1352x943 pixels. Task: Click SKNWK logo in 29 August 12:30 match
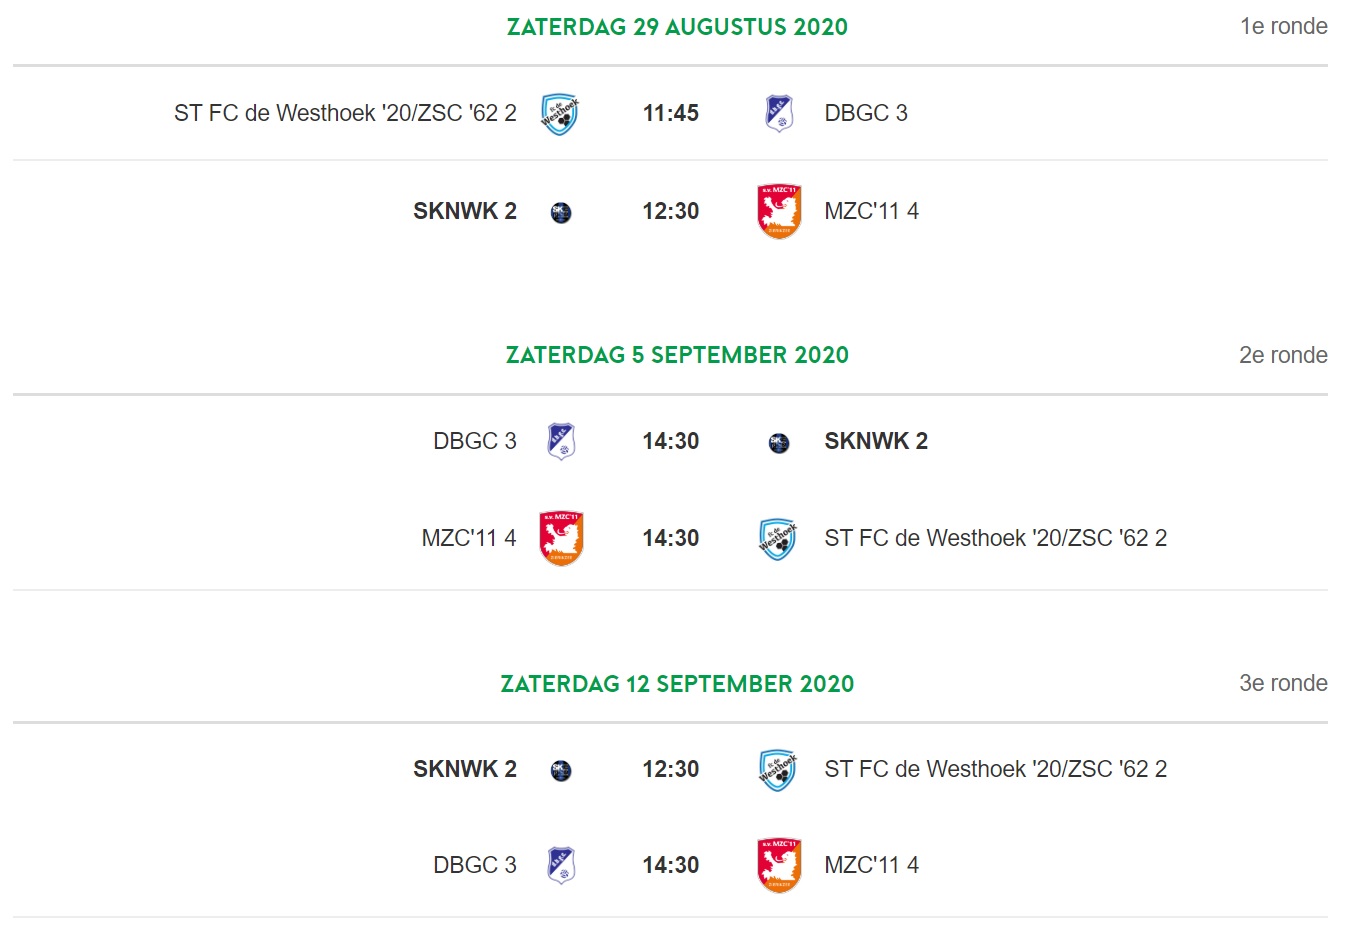coord(561,212)
